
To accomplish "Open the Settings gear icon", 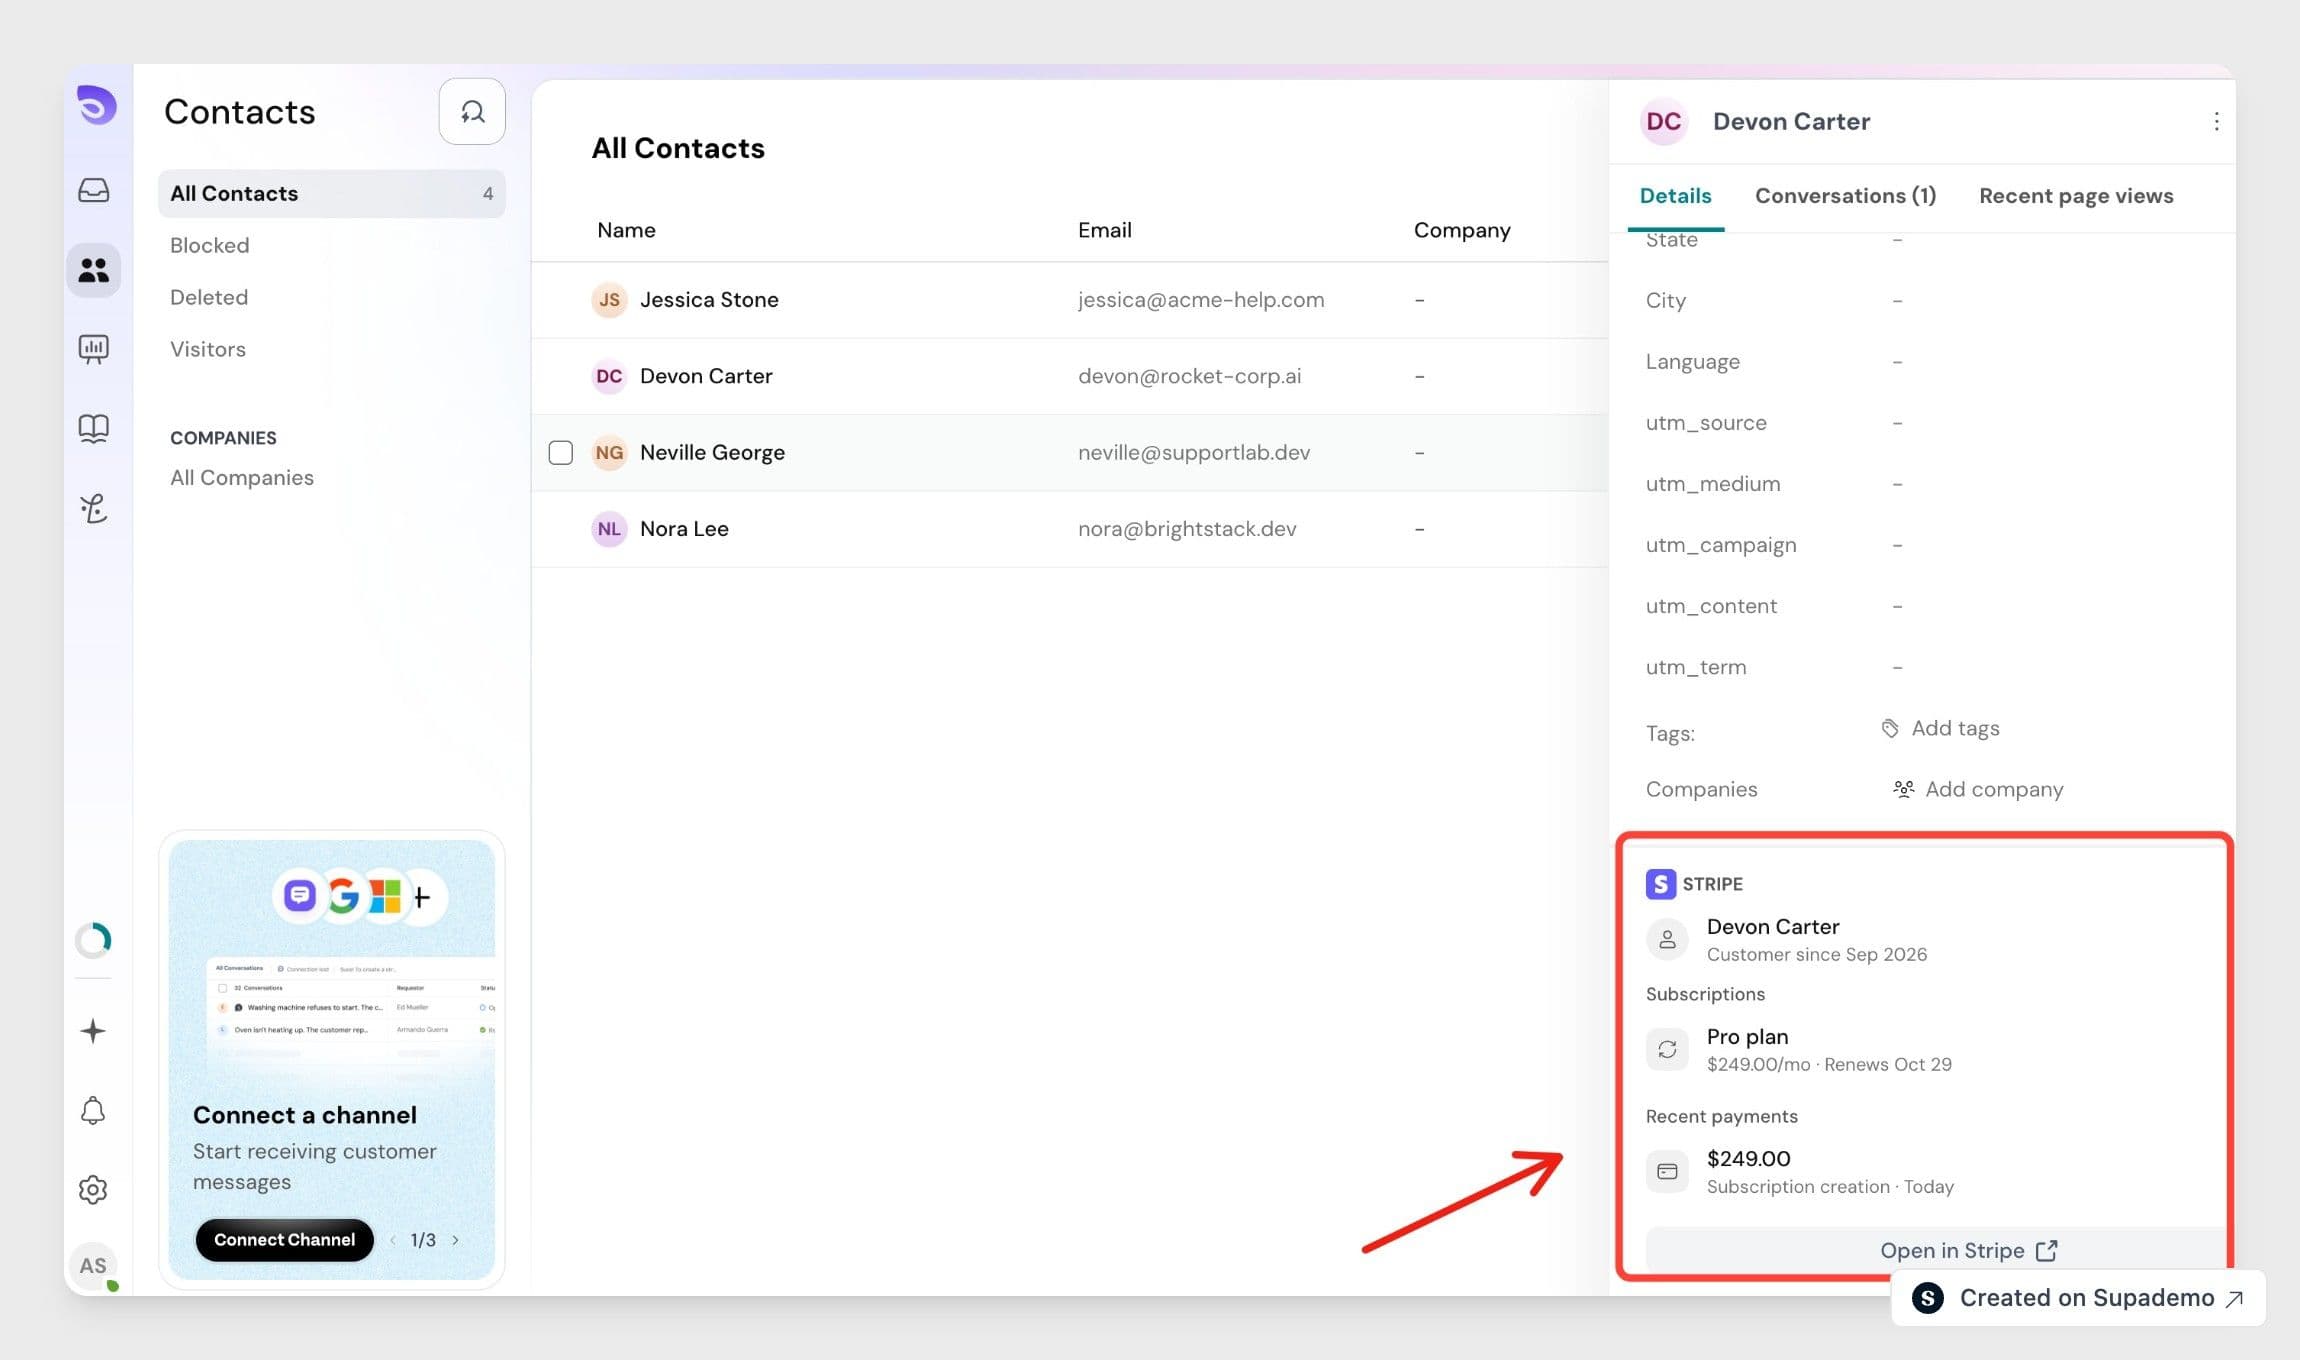I will [93, 1190].
